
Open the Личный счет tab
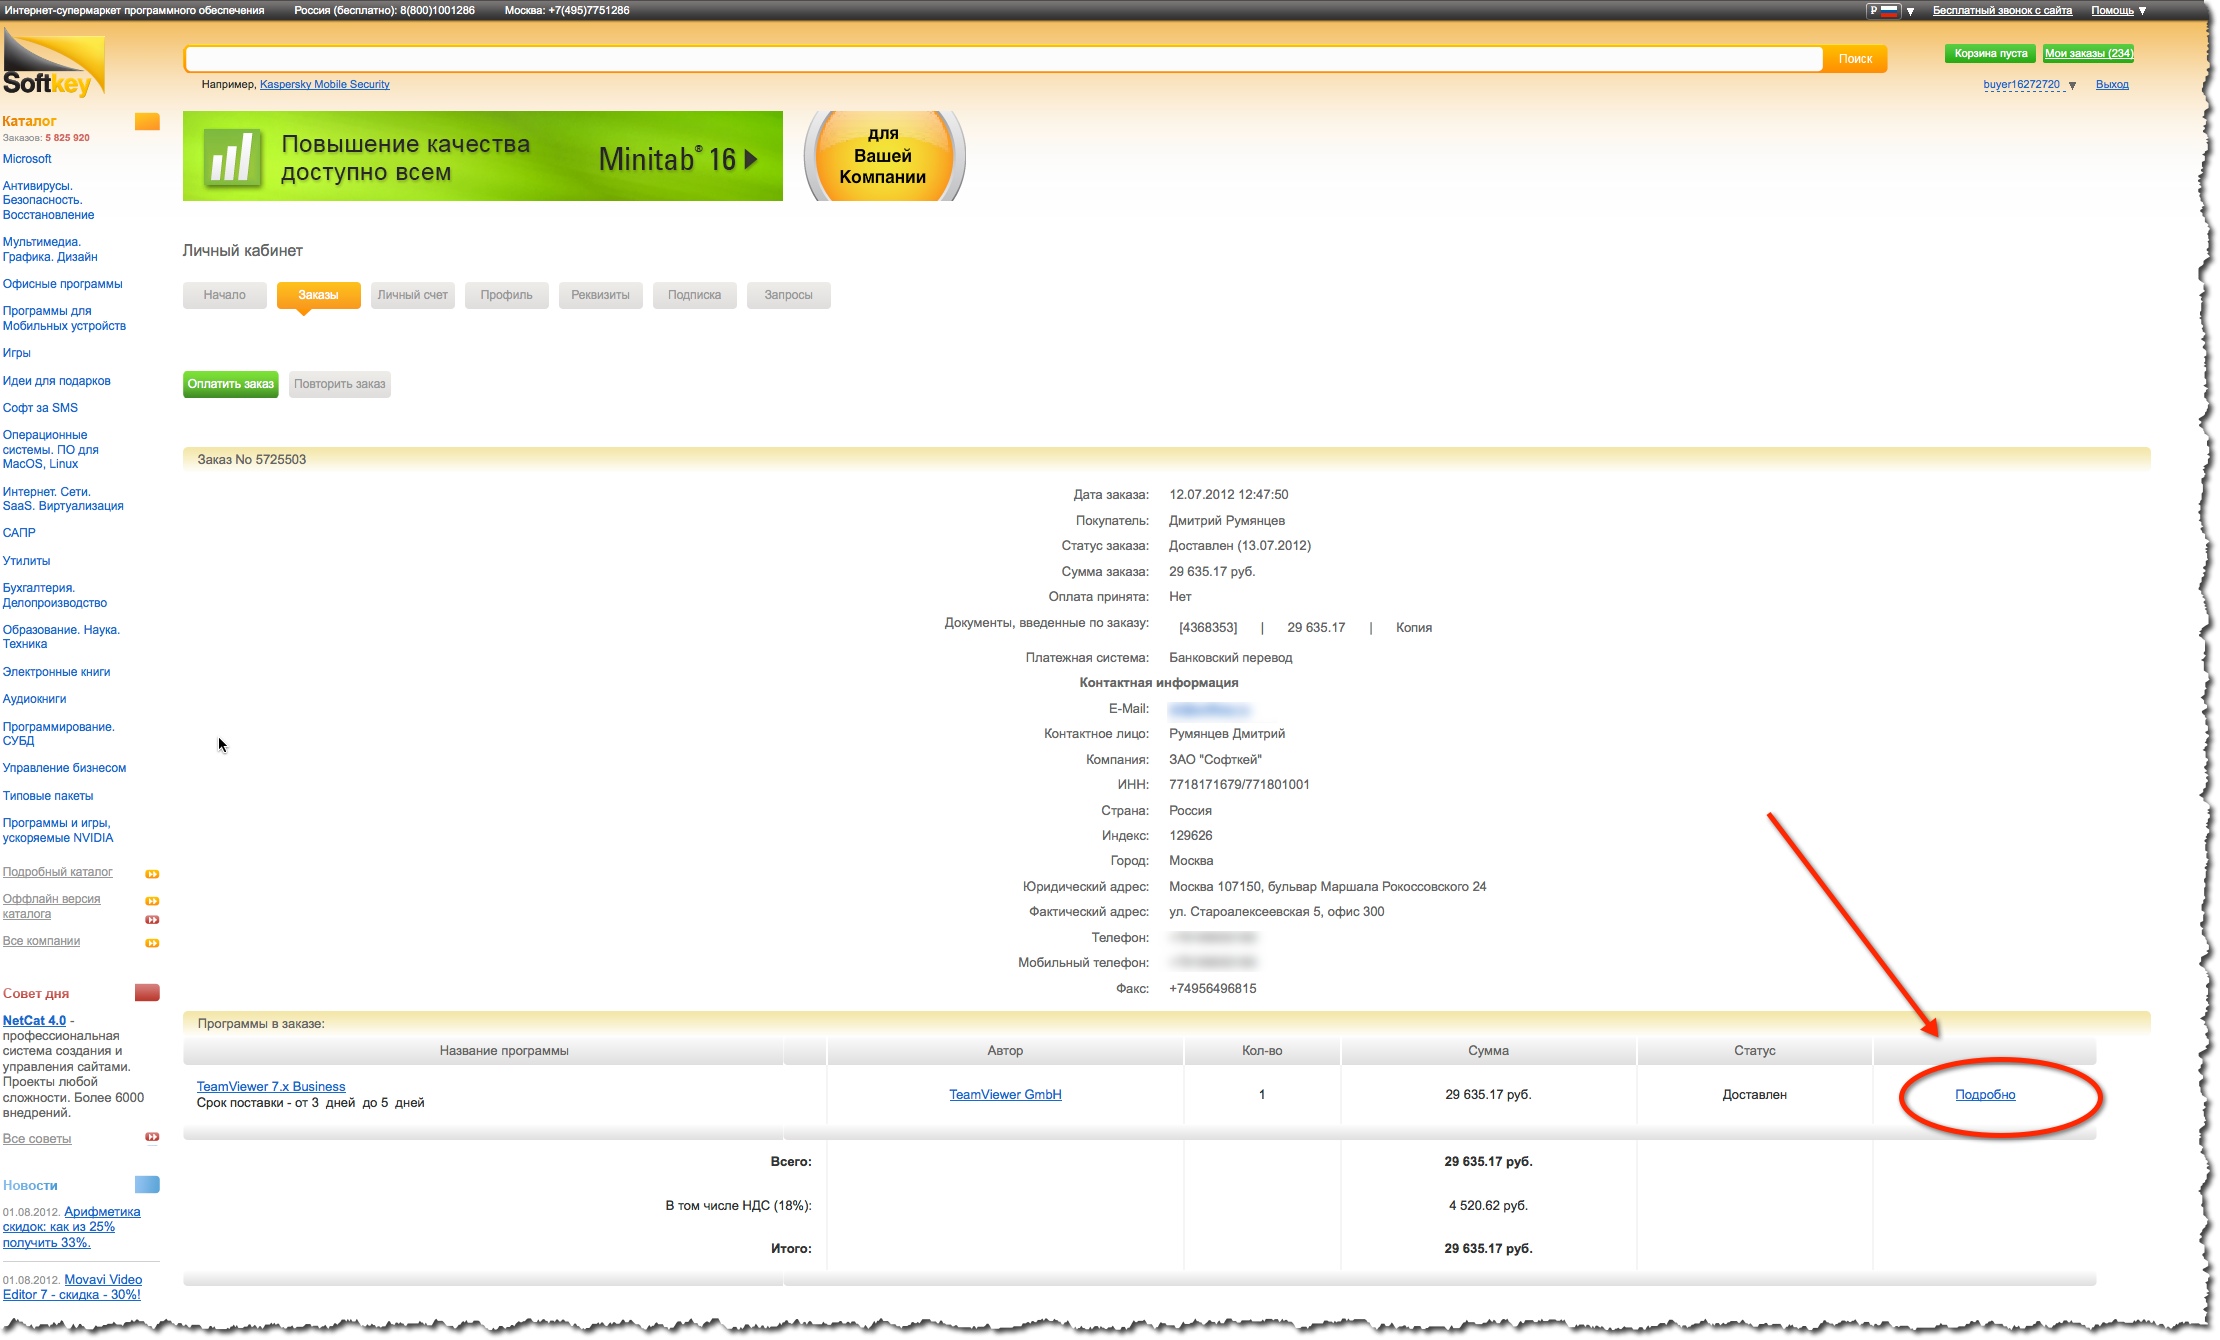click(412, 295)
